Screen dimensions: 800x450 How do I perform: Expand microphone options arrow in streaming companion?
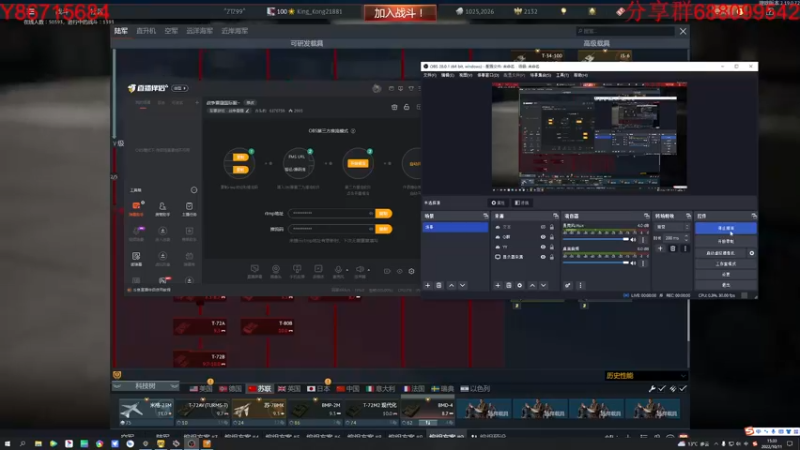pos(347,270)
